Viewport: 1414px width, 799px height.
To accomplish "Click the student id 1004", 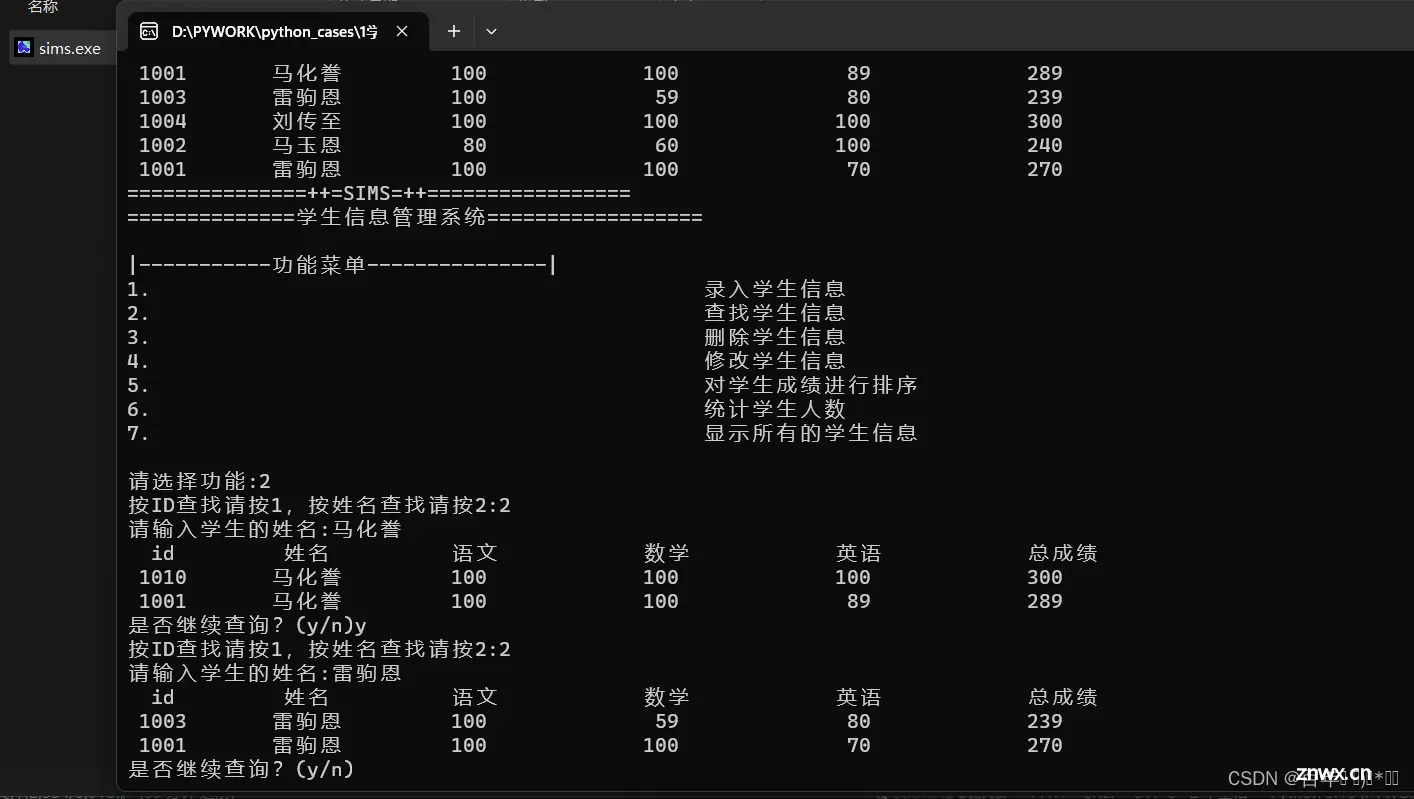I will click(x=163, y=121).
